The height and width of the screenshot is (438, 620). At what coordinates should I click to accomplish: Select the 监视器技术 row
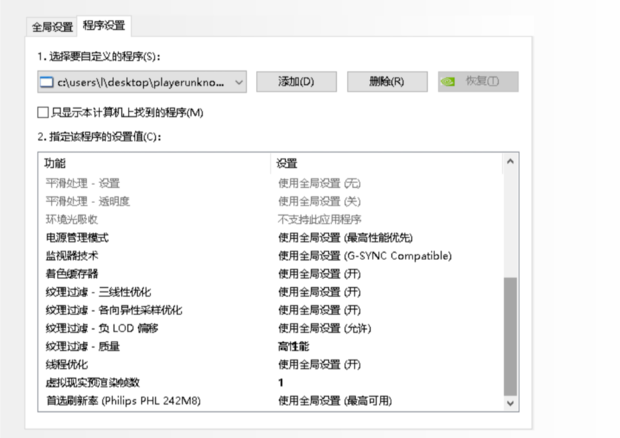tap(271, 256)
